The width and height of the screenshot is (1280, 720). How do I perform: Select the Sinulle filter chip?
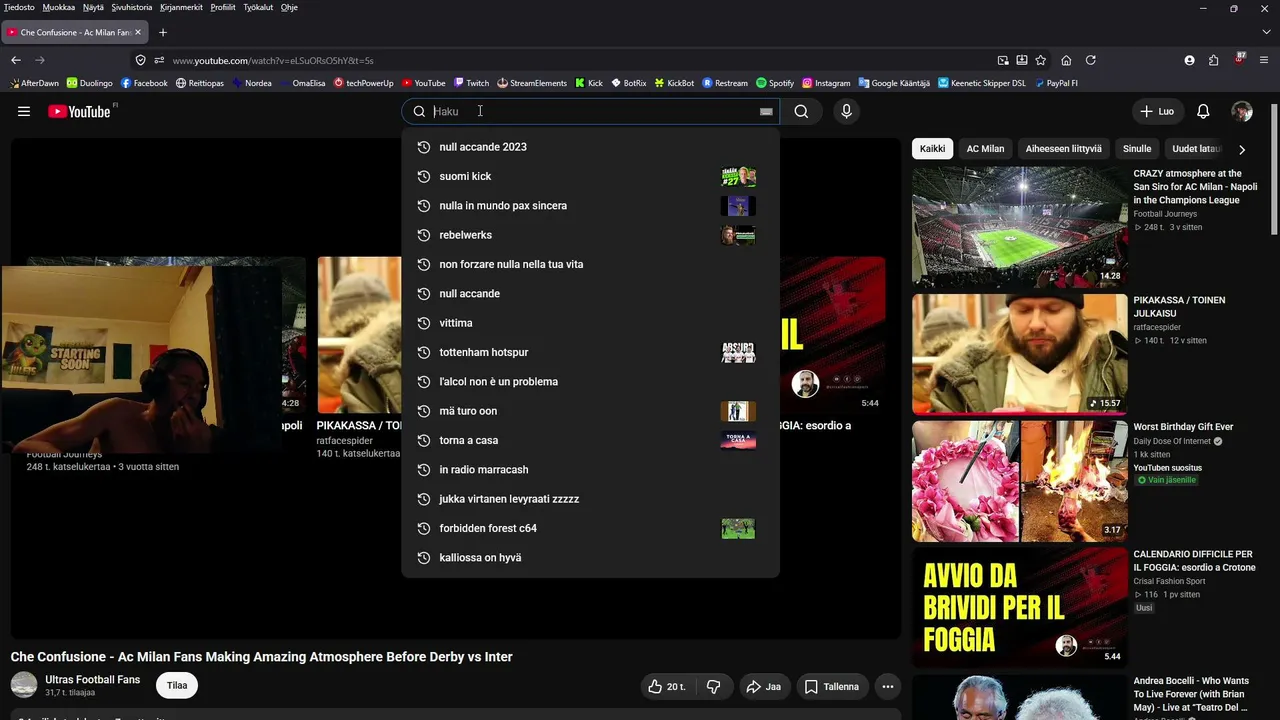click(x=1137, y=149)
